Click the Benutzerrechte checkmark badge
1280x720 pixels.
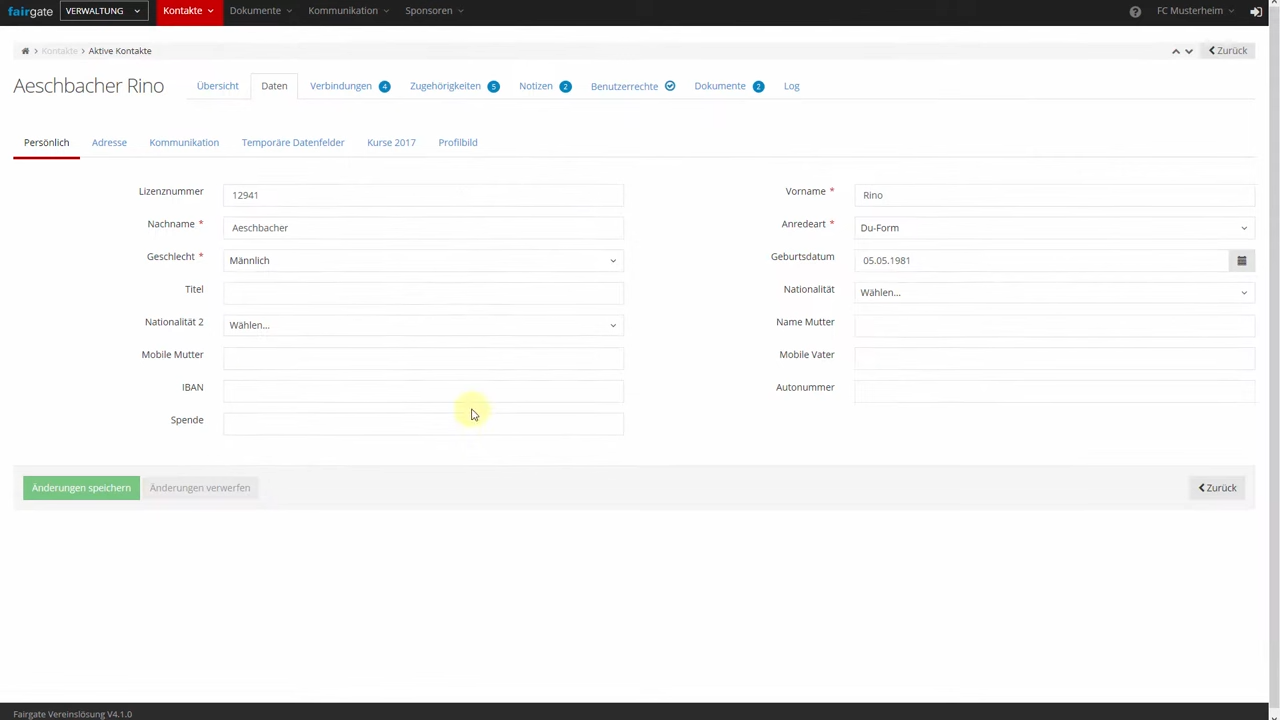point(670,86)
